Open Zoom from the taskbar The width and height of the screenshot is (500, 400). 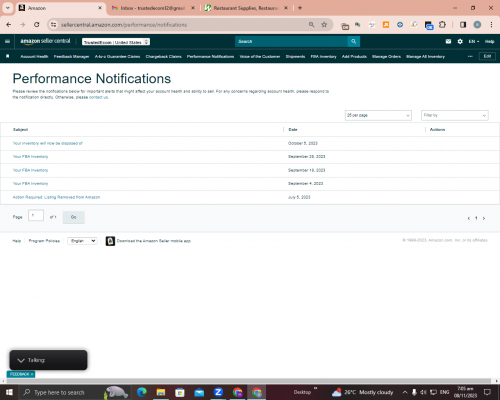click(x=218, y=392)
